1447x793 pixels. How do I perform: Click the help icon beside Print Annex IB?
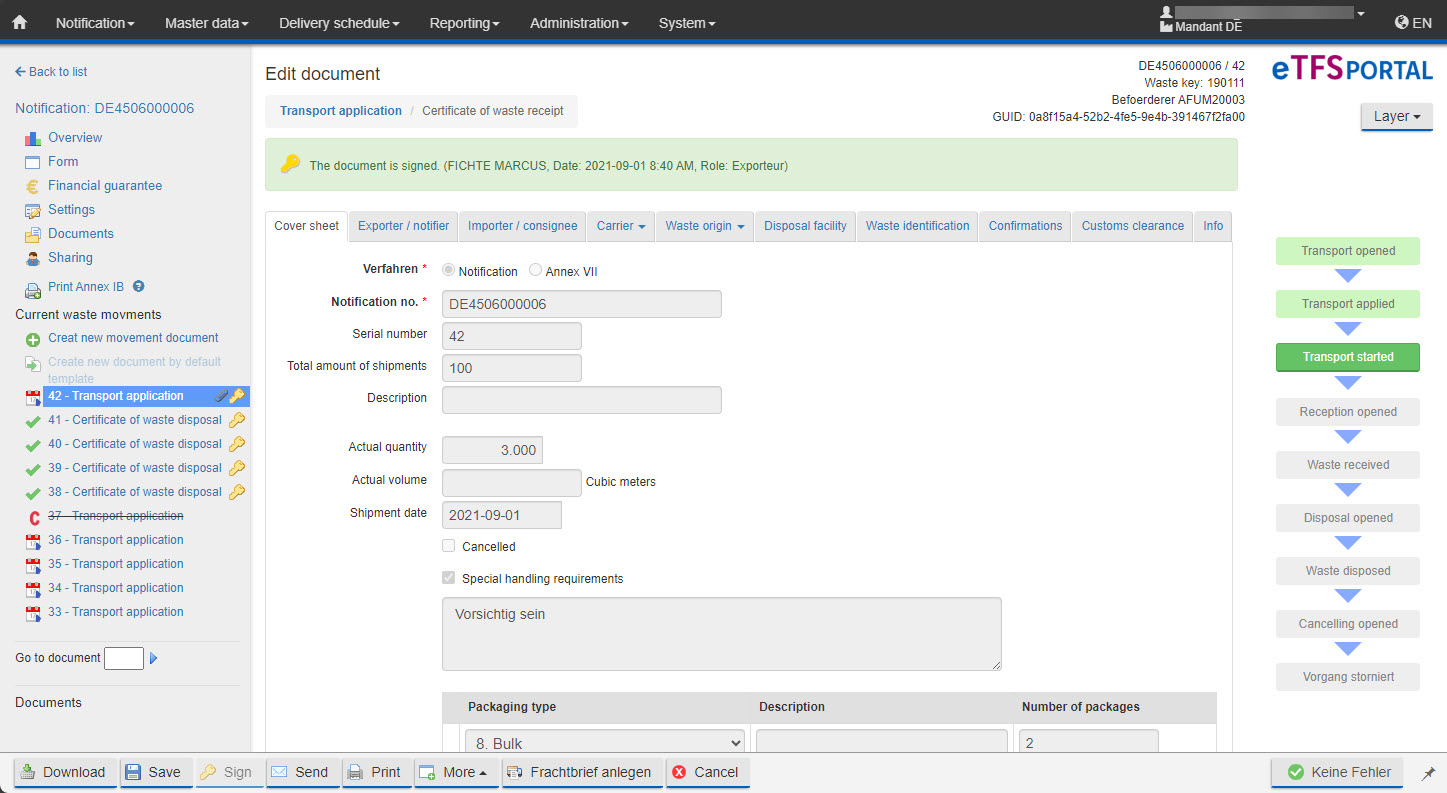tap(139, 287)
